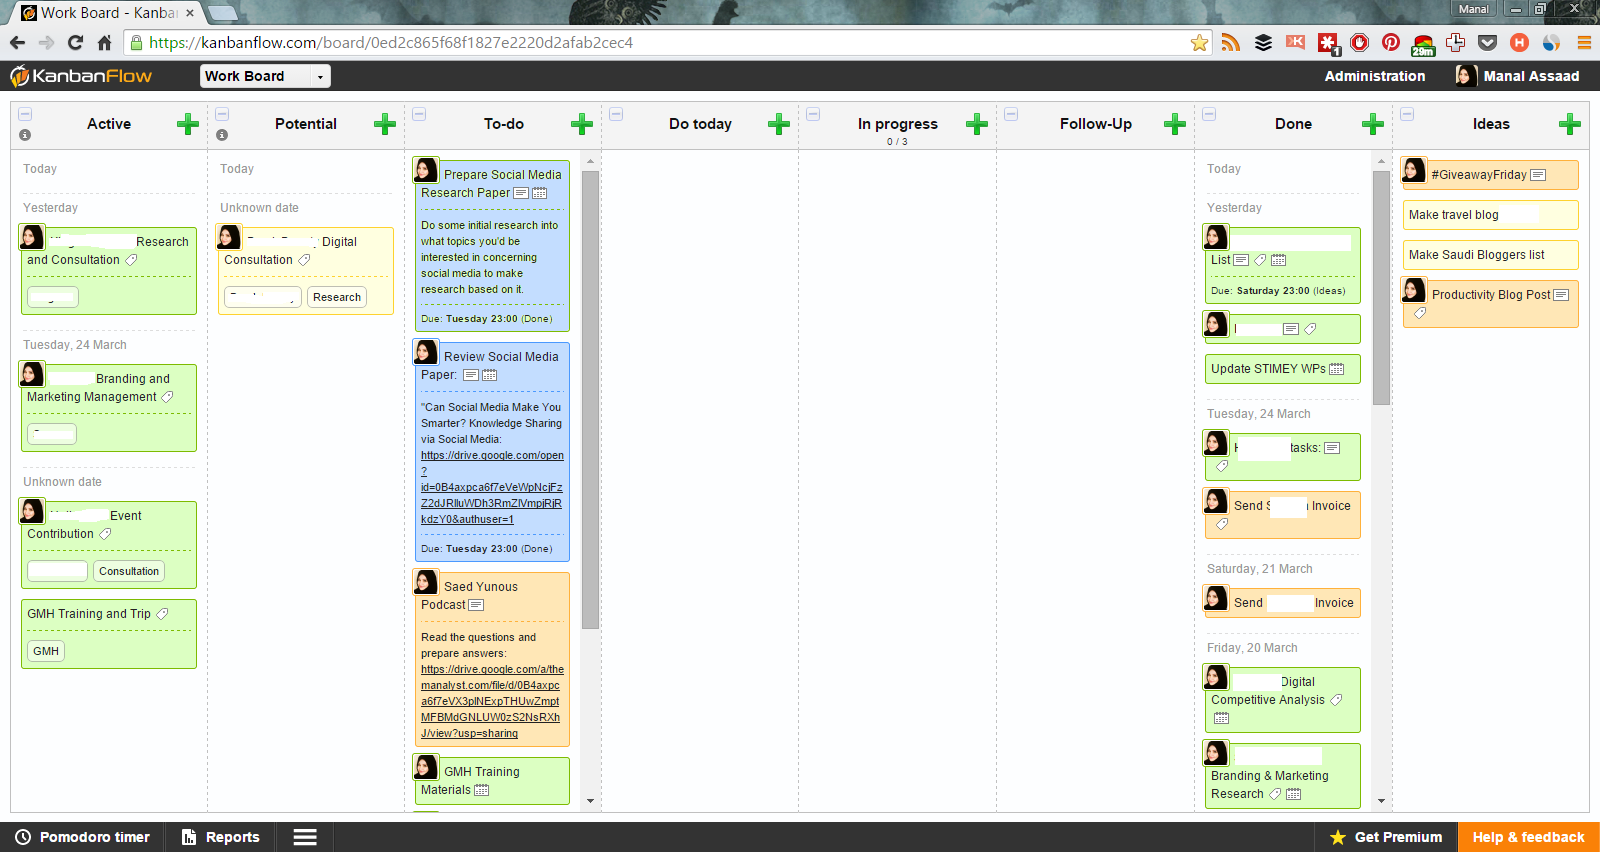1600x852 pixels.
Task: Click the Done column scrollbar
Action: [x=1381, y=288]
